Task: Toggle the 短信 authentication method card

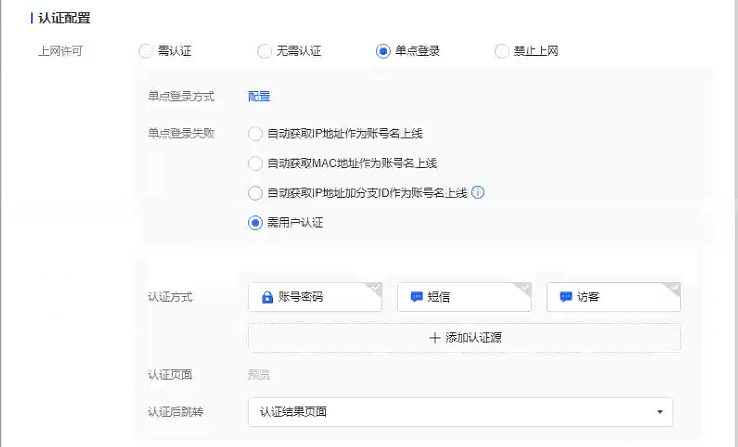Action: coord(464,297)
